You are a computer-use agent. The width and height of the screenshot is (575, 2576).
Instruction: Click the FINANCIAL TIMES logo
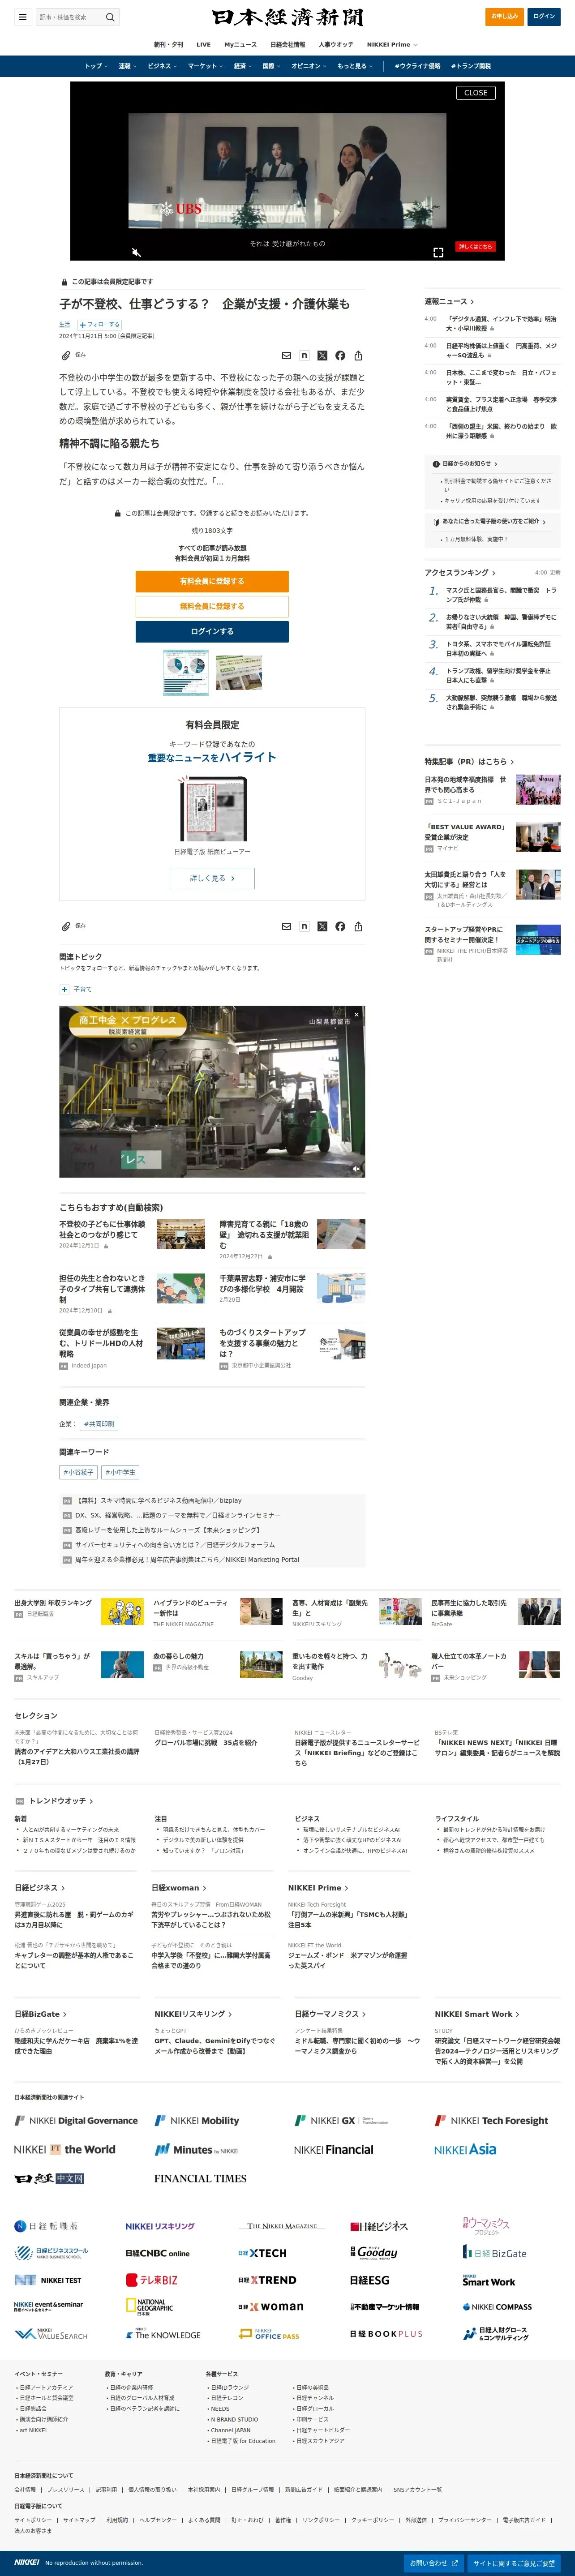pyautogui.click(x=200, y=2178)
